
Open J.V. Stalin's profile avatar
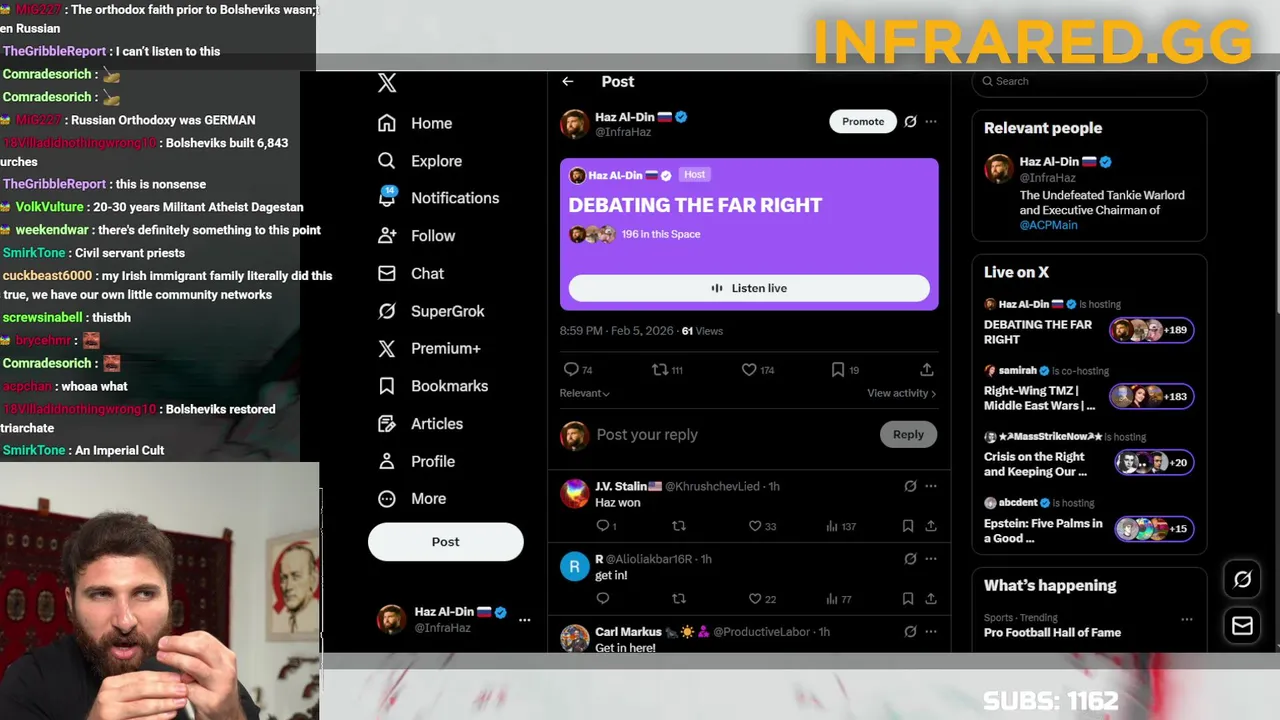tap(574, 493)
